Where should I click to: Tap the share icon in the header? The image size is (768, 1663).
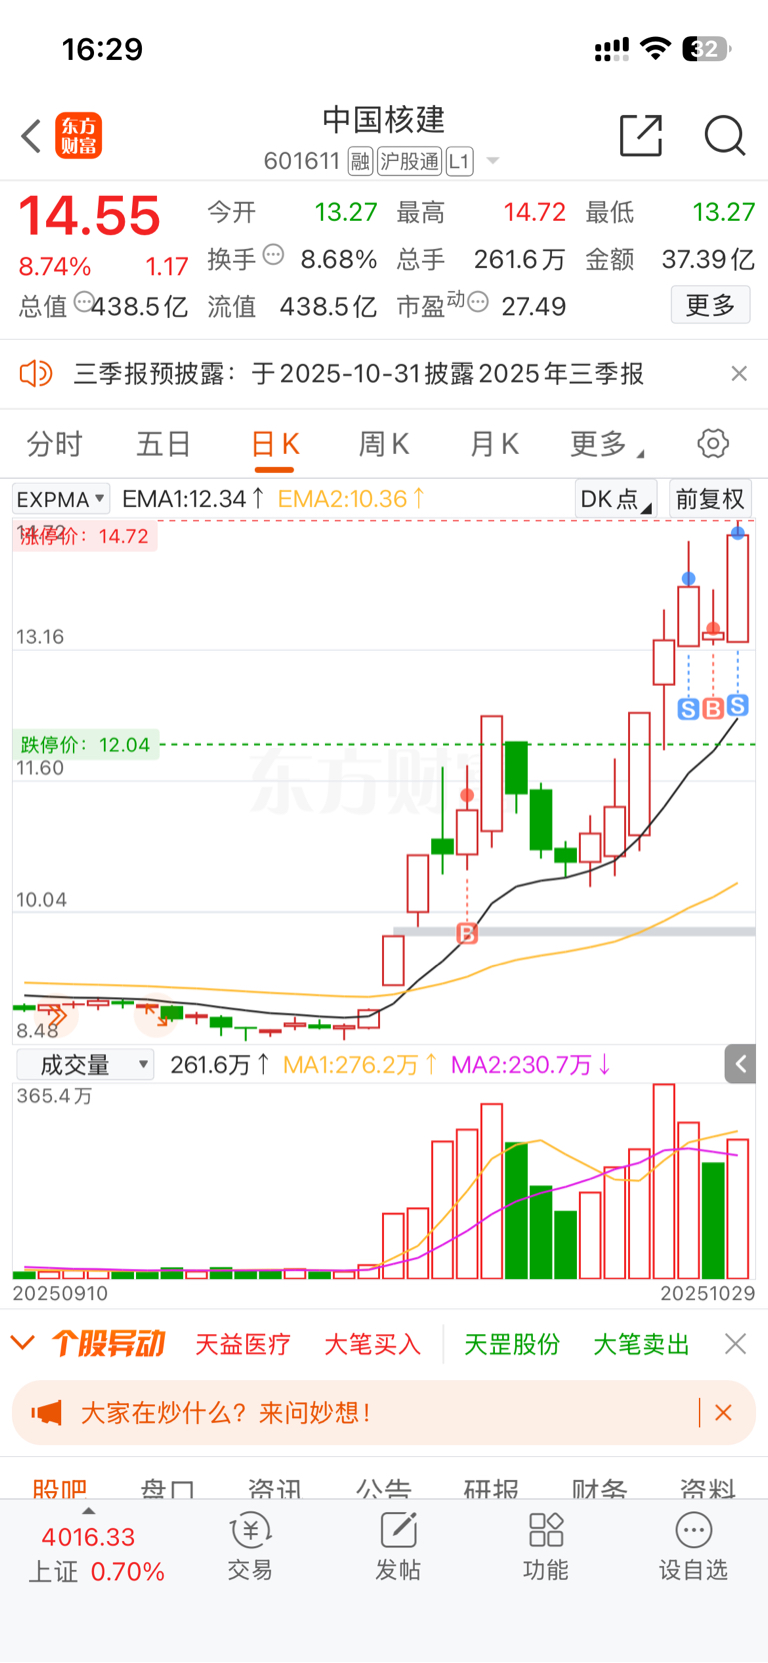pos(641,135)
